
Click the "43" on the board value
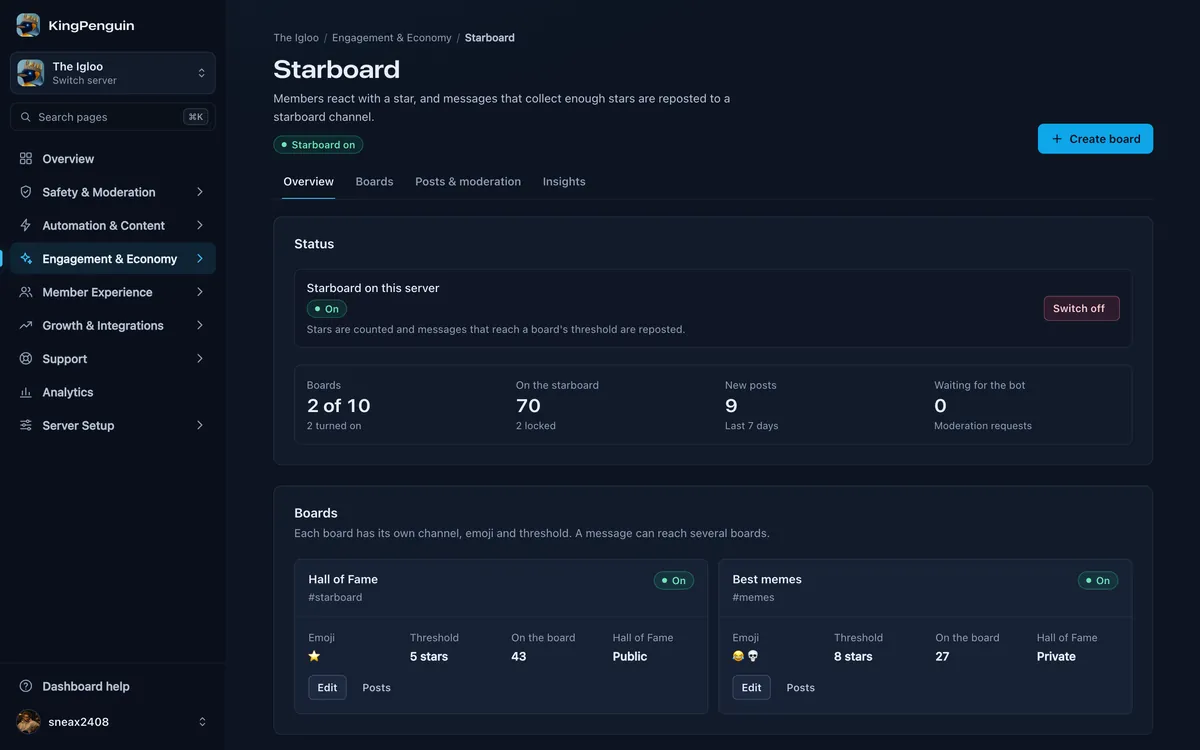click(519, 657)
